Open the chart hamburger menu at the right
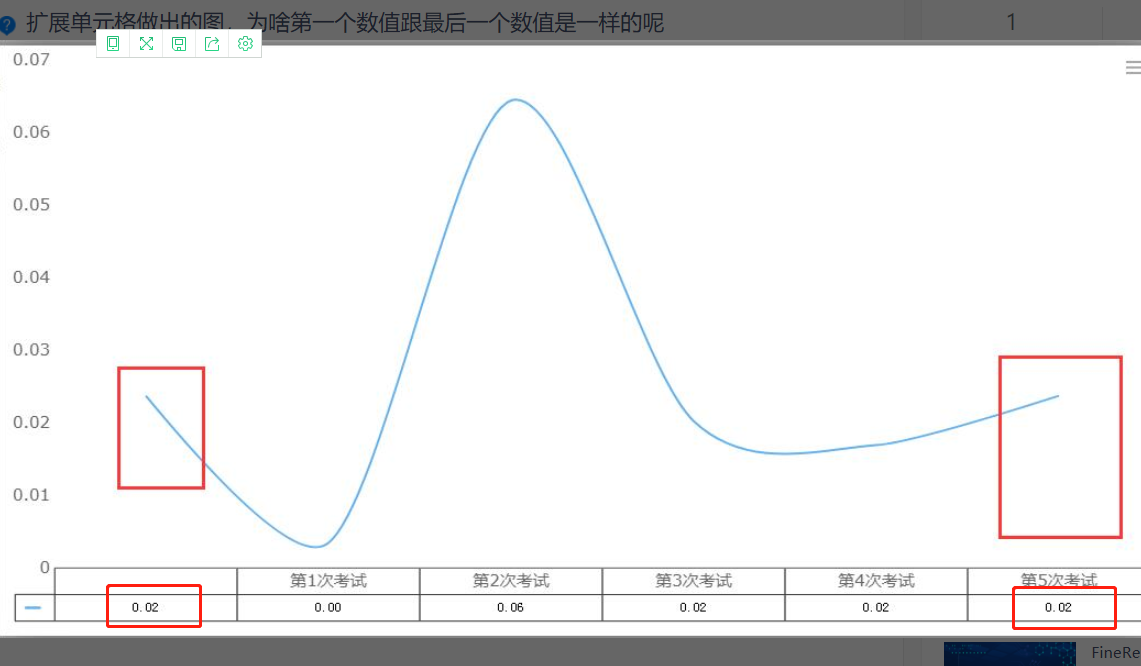The image size is (1141, 666). (x=1133, y=68)
